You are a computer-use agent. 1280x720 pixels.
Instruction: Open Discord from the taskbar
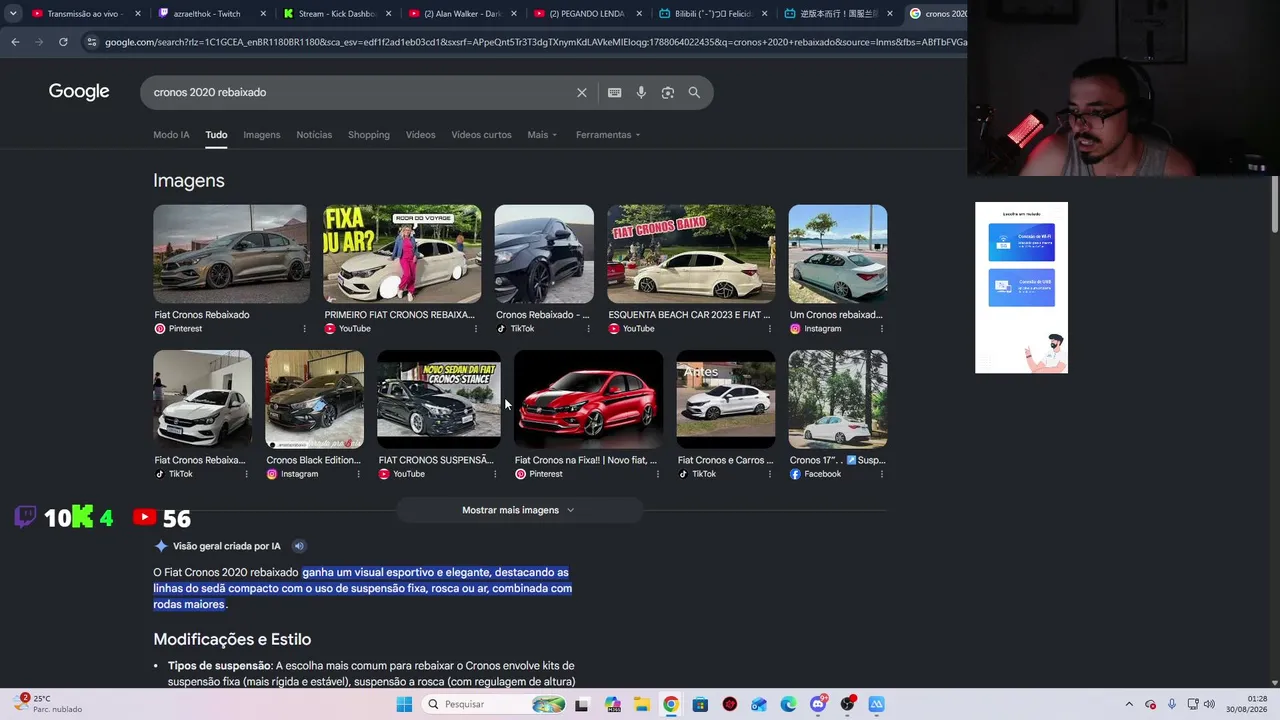coord(818,704)
